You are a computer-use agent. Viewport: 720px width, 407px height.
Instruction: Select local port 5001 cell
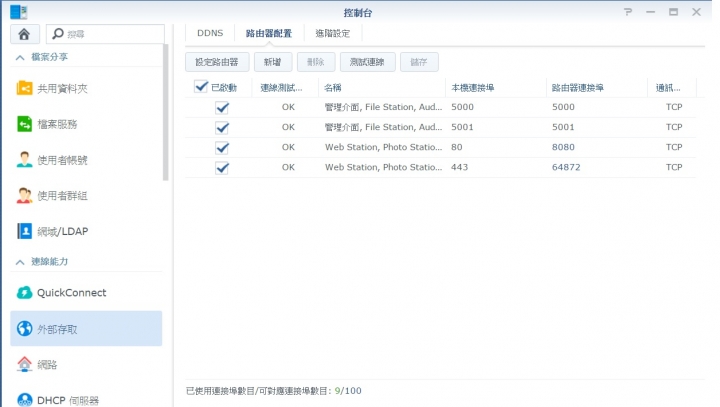click(462, 127)
